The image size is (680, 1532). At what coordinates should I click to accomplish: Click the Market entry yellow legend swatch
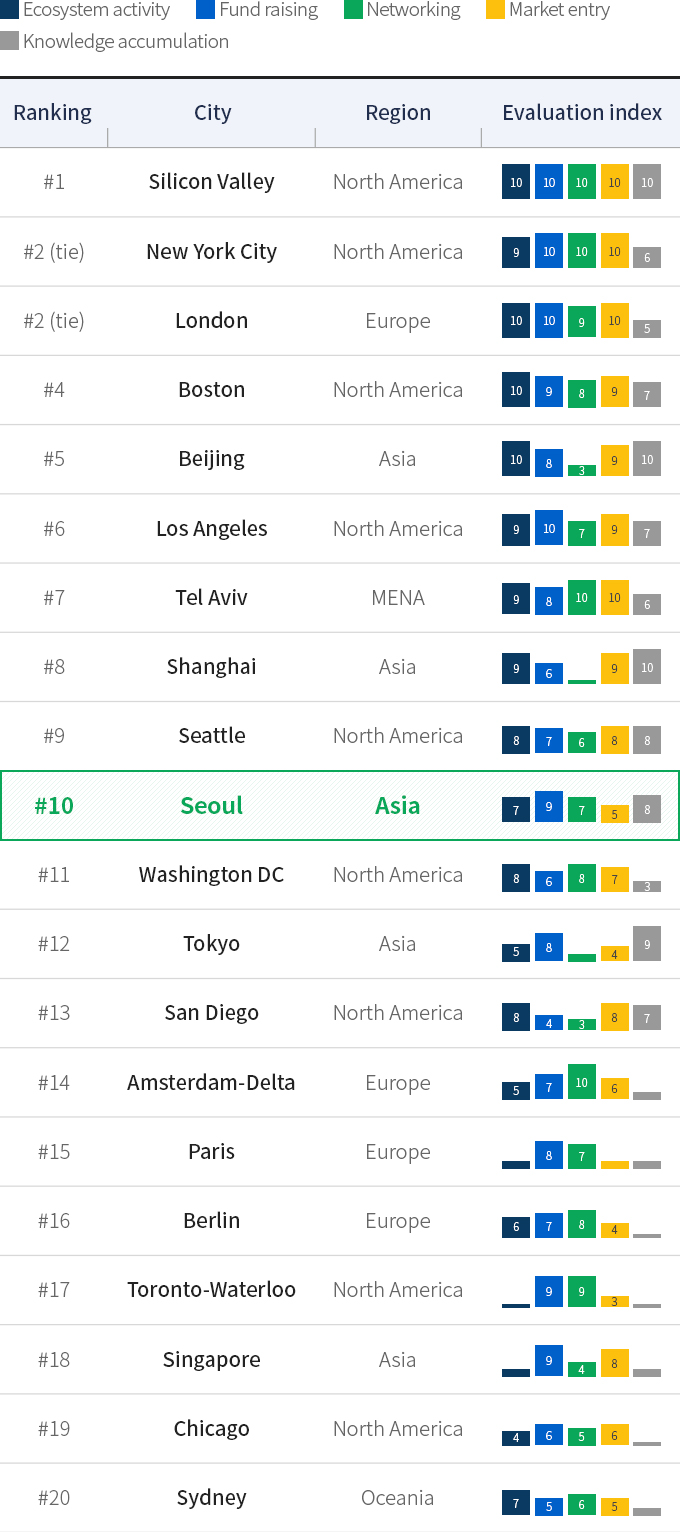[x=495, y=10]
